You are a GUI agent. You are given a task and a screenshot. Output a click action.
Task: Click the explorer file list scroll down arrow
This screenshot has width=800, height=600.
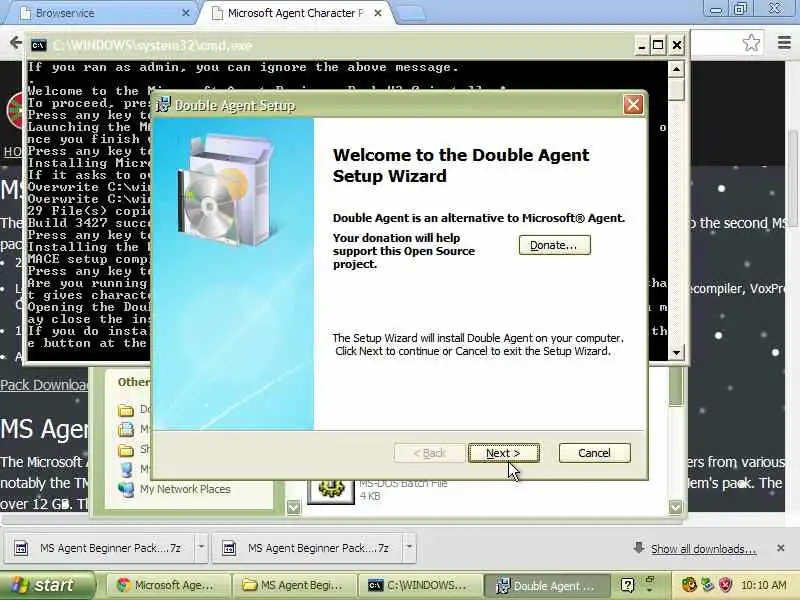tap(675, 507)
